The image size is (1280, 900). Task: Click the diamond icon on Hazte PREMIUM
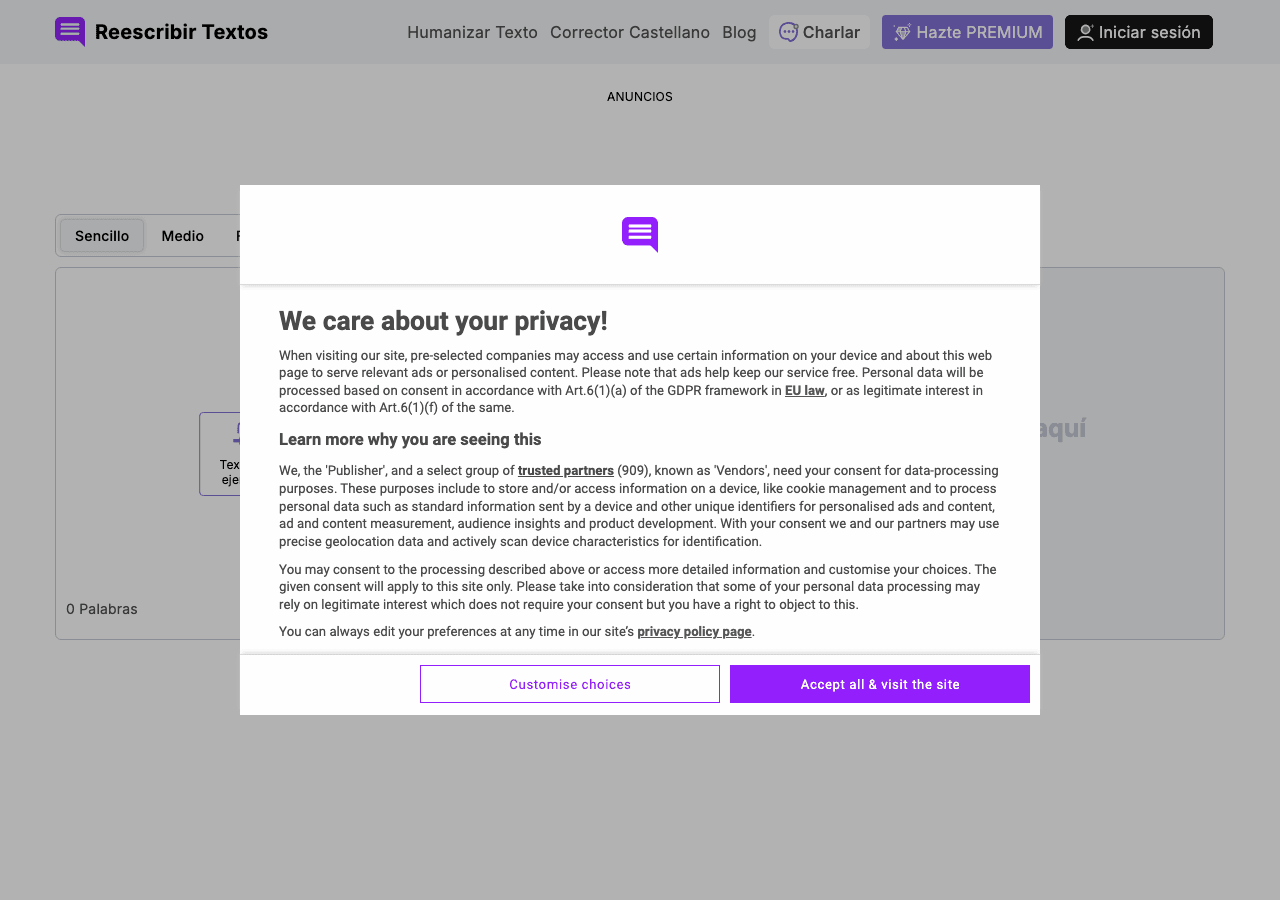pos(902,32)
